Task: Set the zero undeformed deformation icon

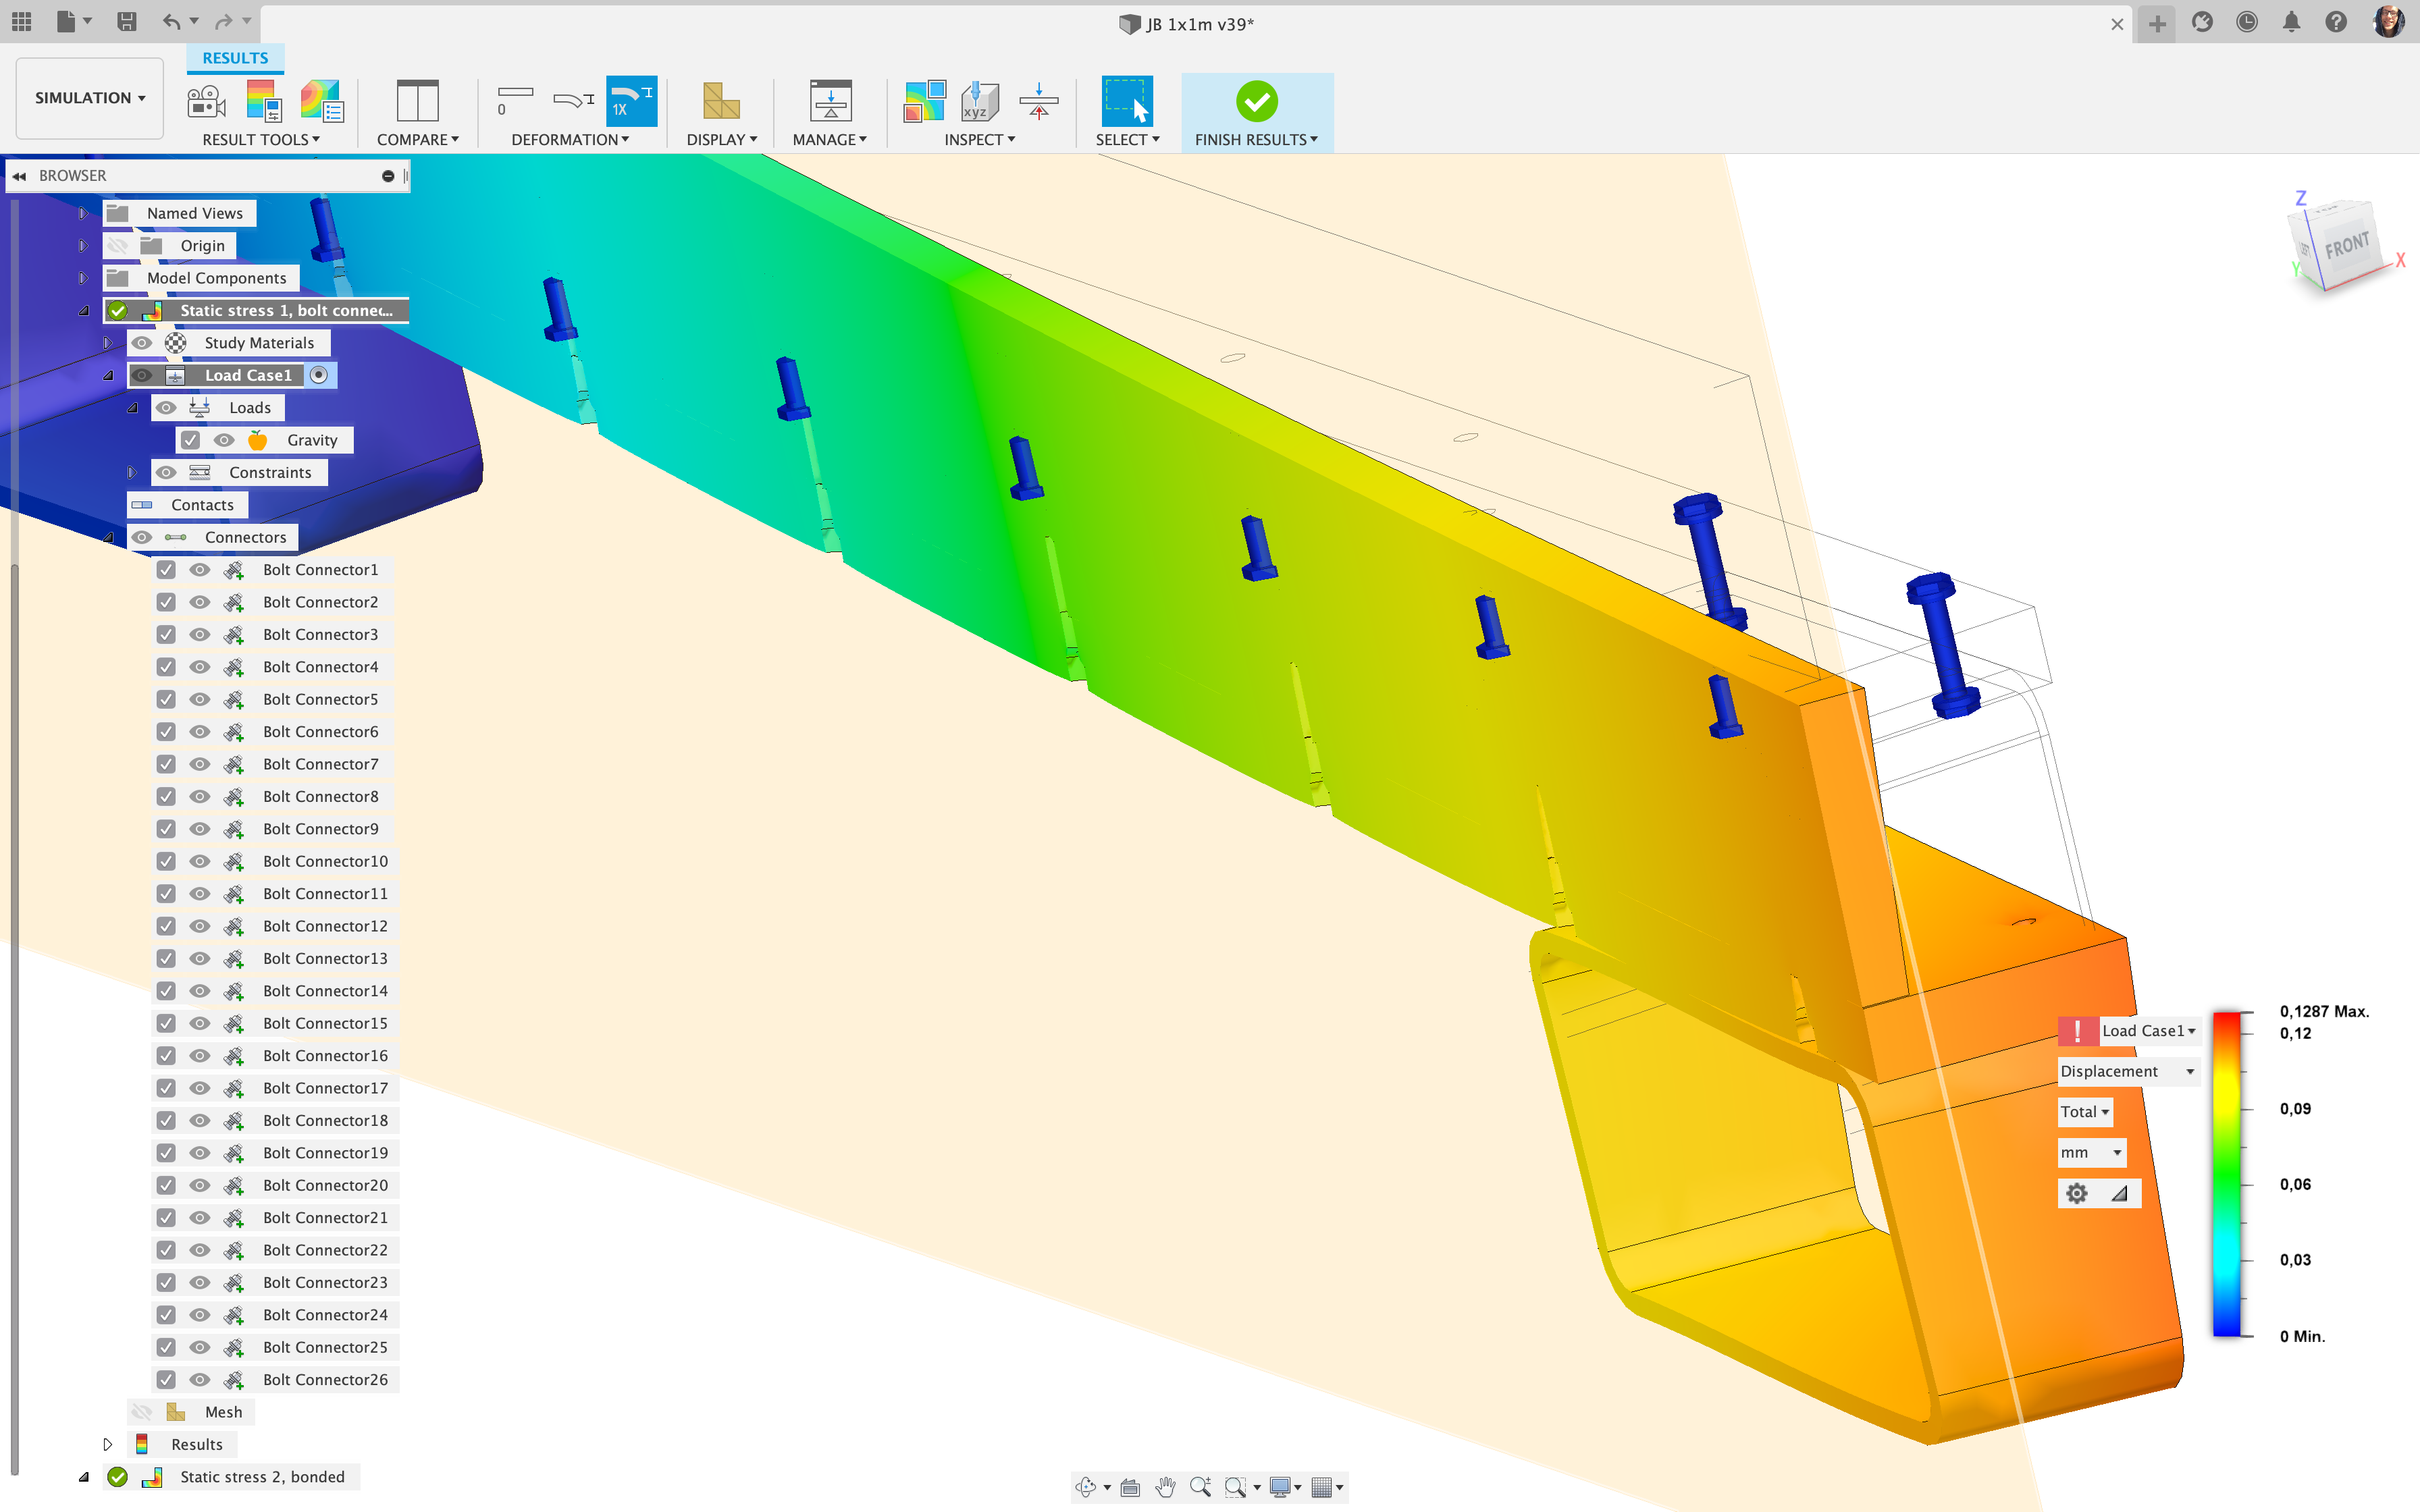Action: (516, 101)
